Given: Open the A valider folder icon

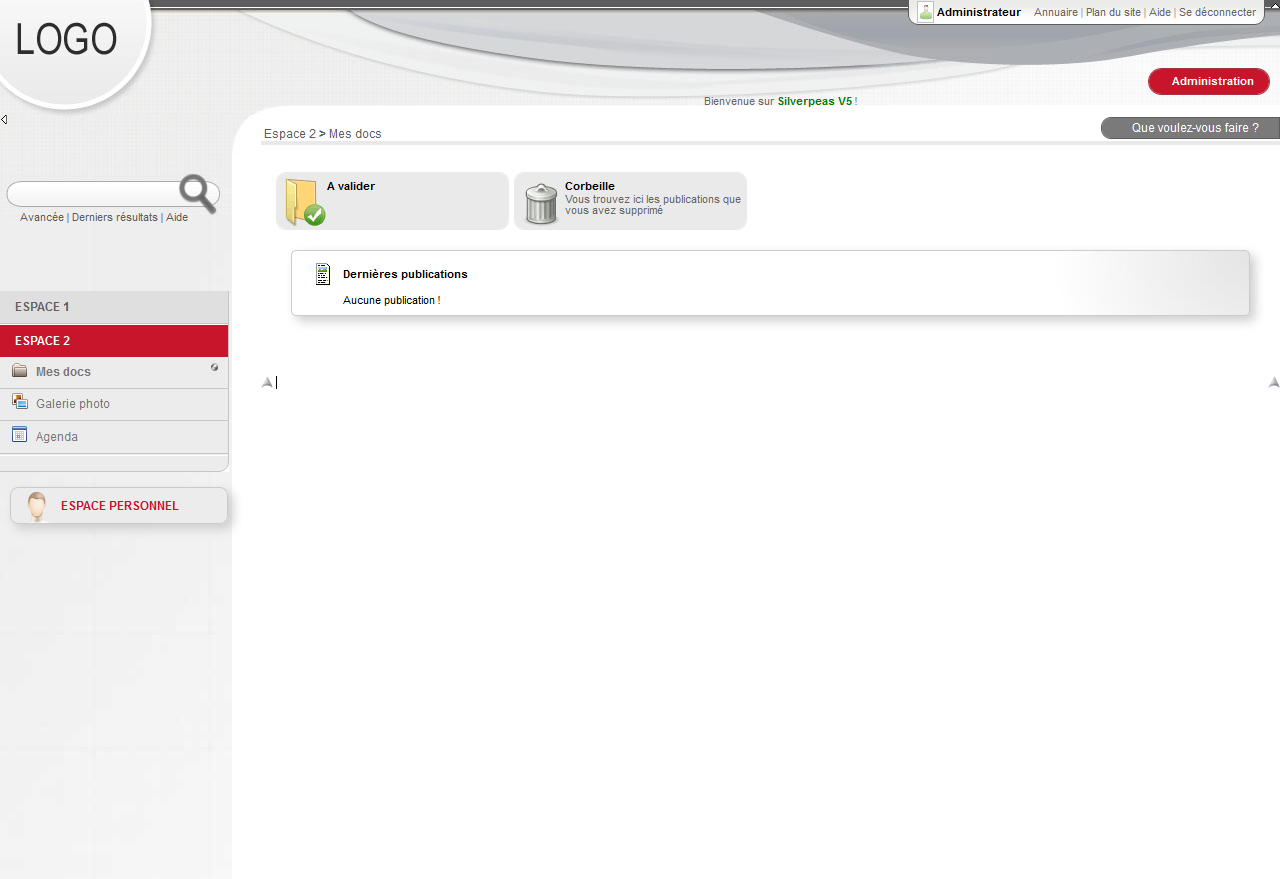Looking at the screenshot, I should pyautogui.click(x=304, y=202).
